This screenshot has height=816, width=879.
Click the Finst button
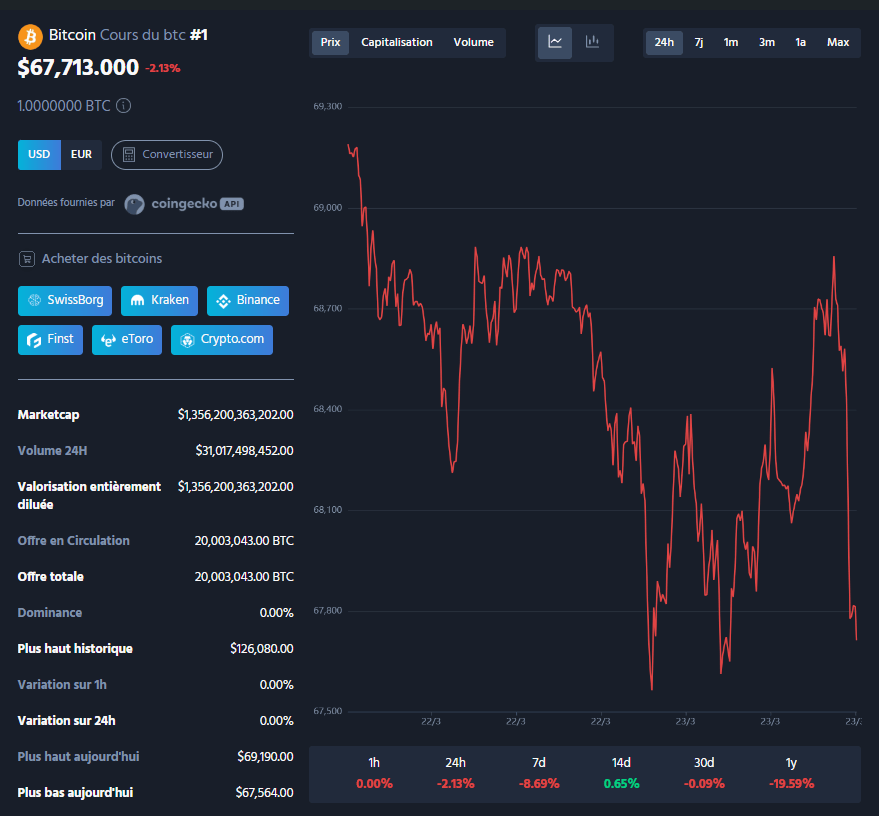pyautogui.click(x=49, y=339)
